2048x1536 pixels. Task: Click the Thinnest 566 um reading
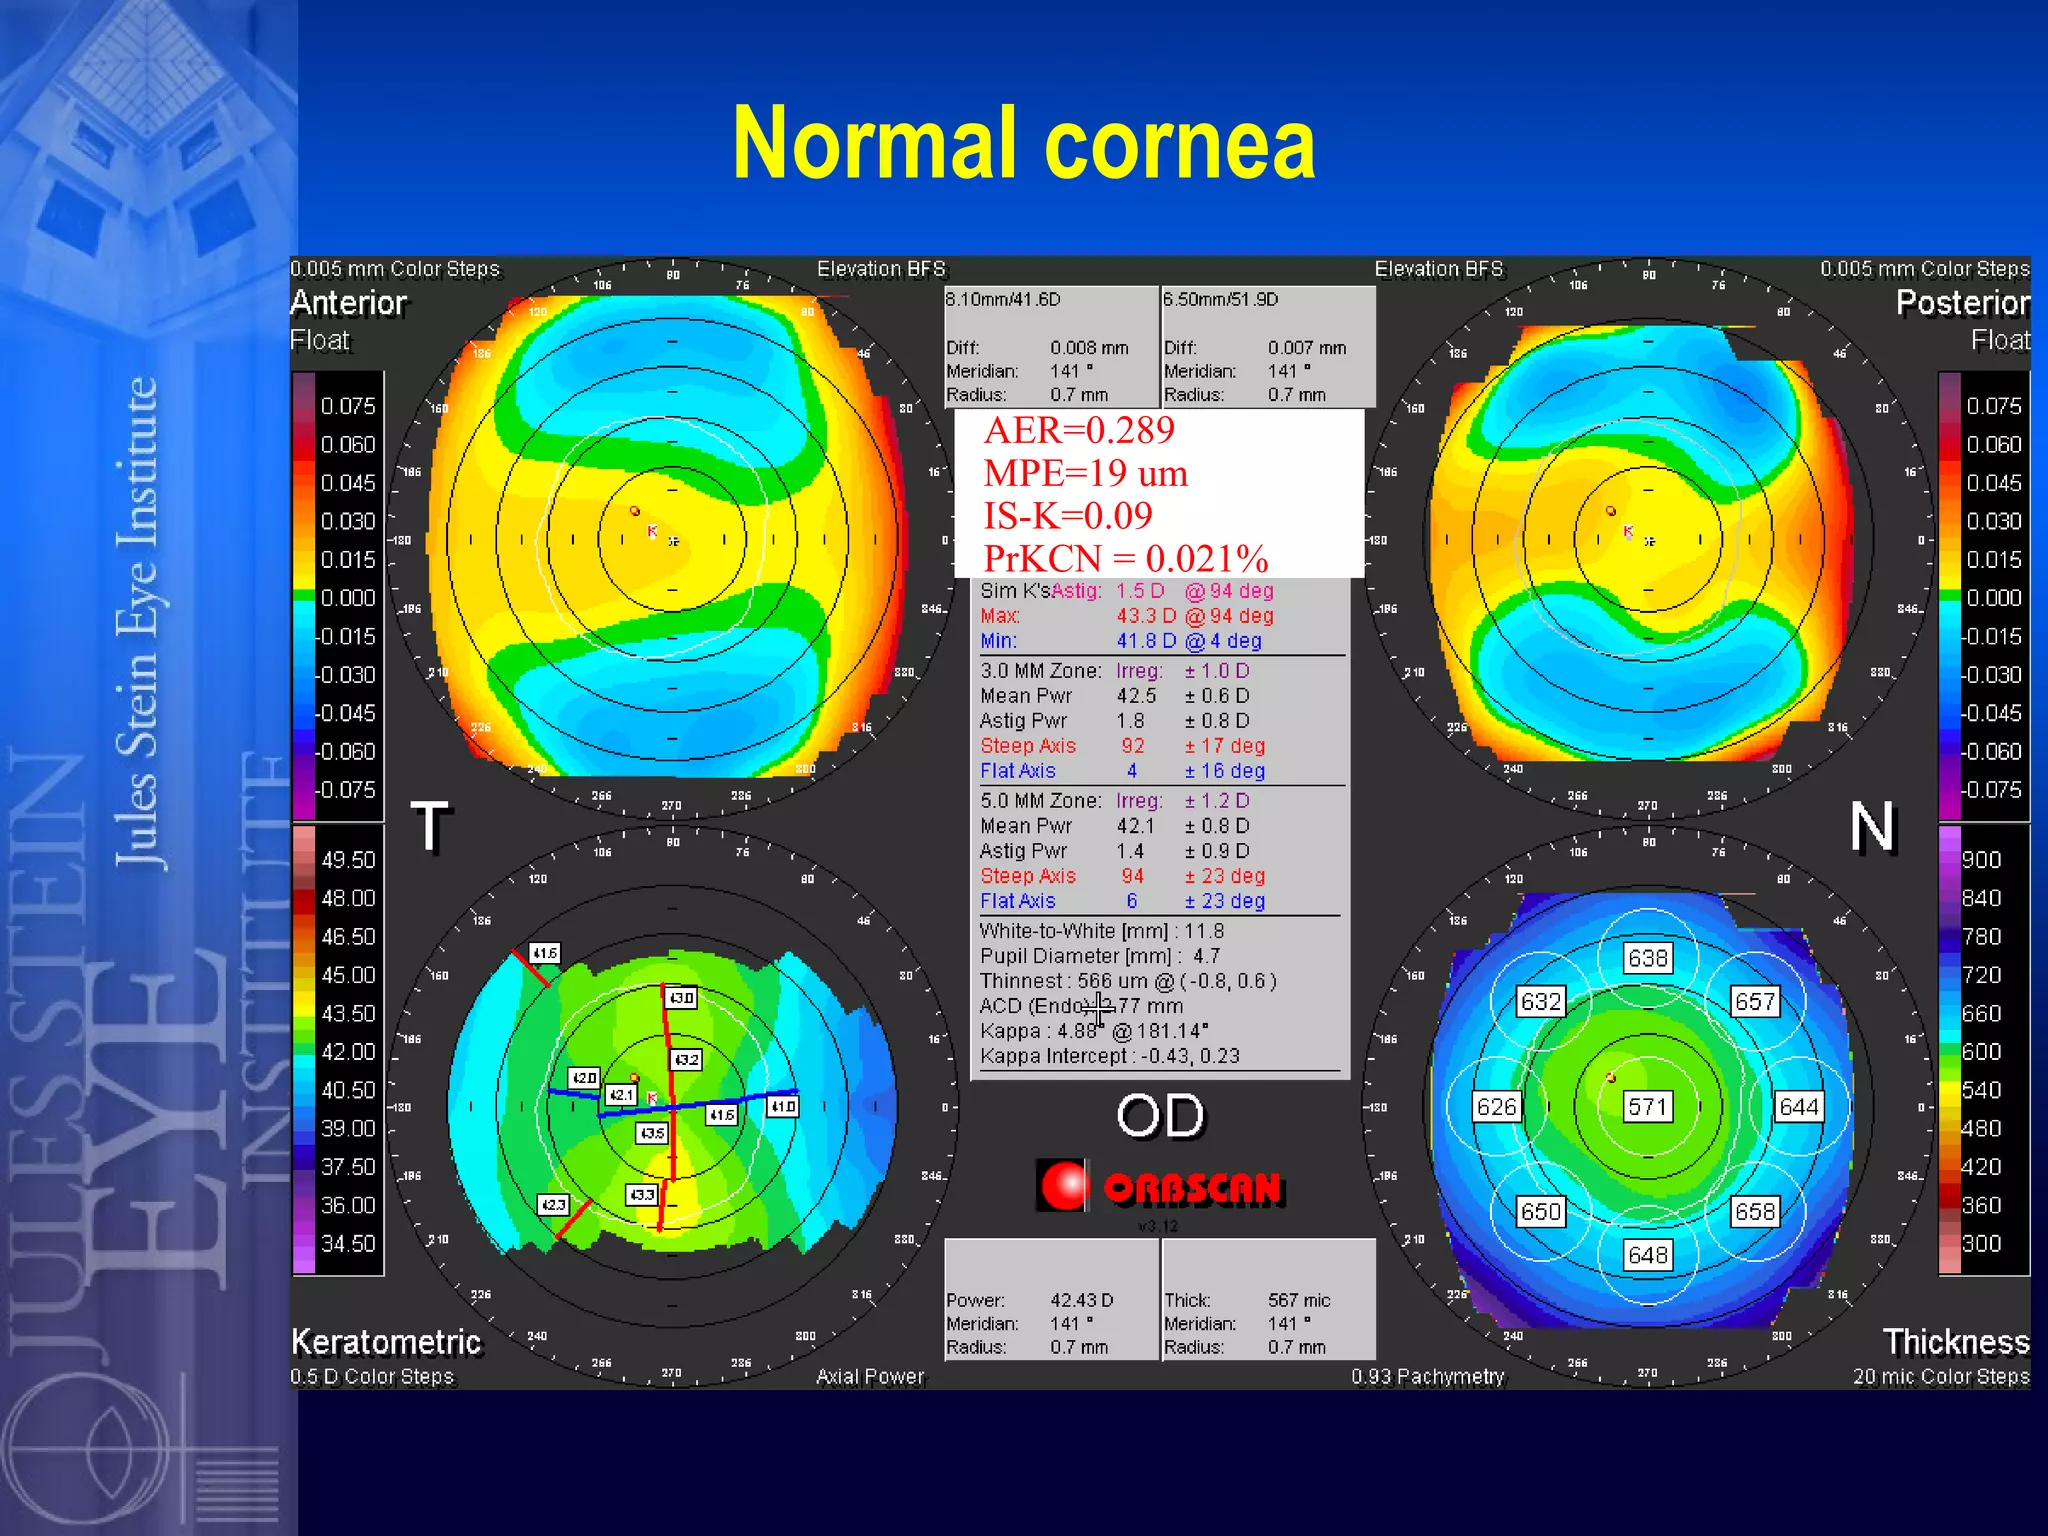pyautogui.click(x=1128, y=981)
